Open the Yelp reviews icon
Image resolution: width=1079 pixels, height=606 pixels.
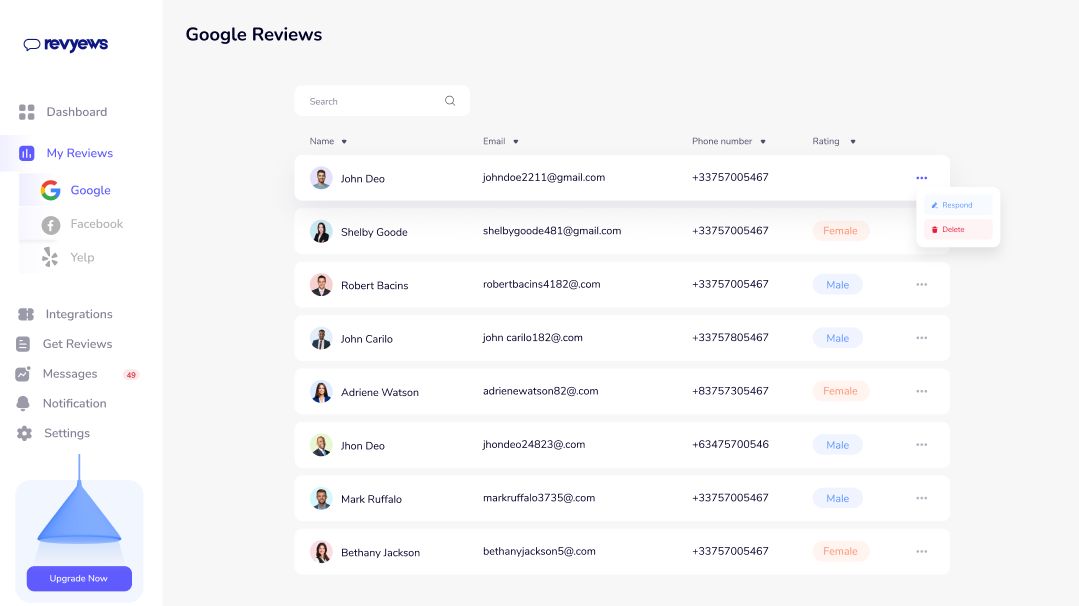coord(50,257)
